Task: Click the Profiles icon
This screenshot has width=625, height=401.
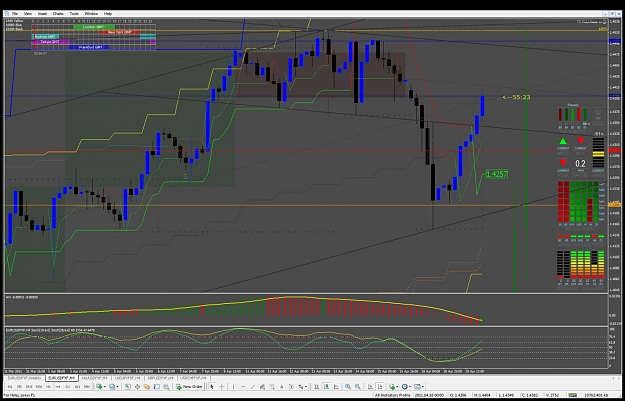Action: tap(112, 387)
